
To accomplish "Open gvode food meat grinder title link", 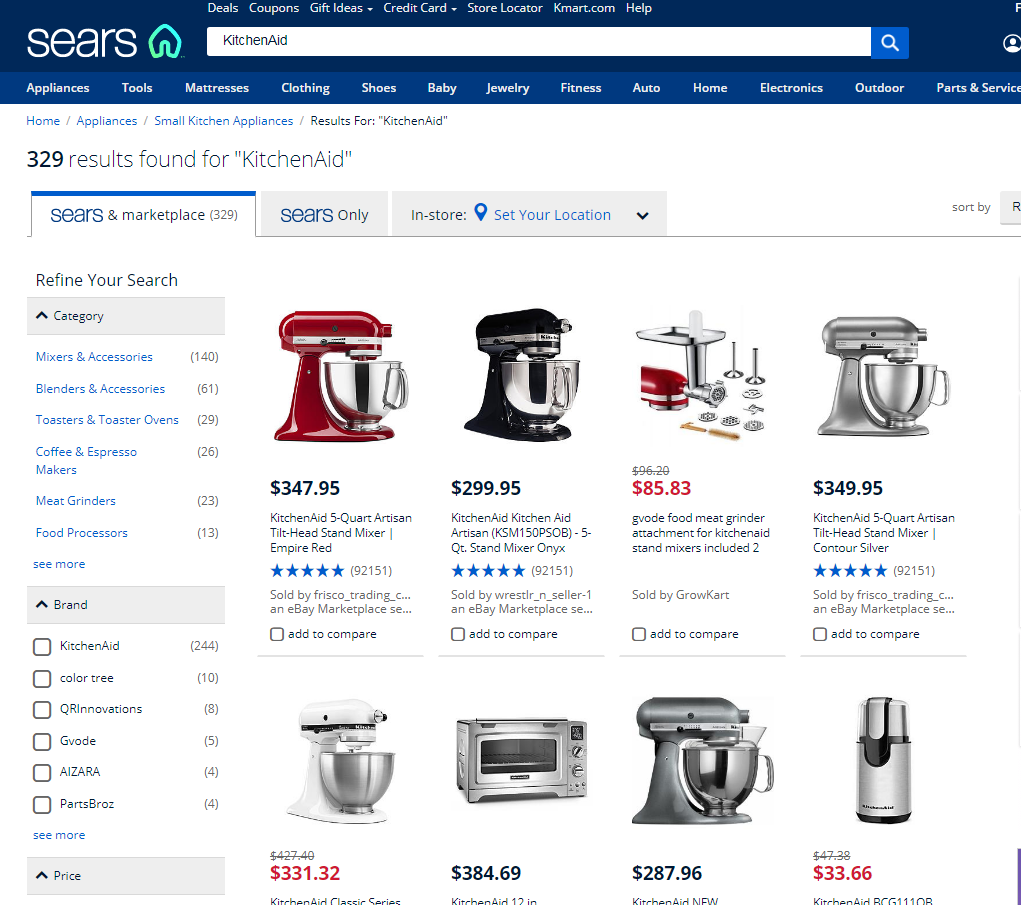I will click(701, 533).
